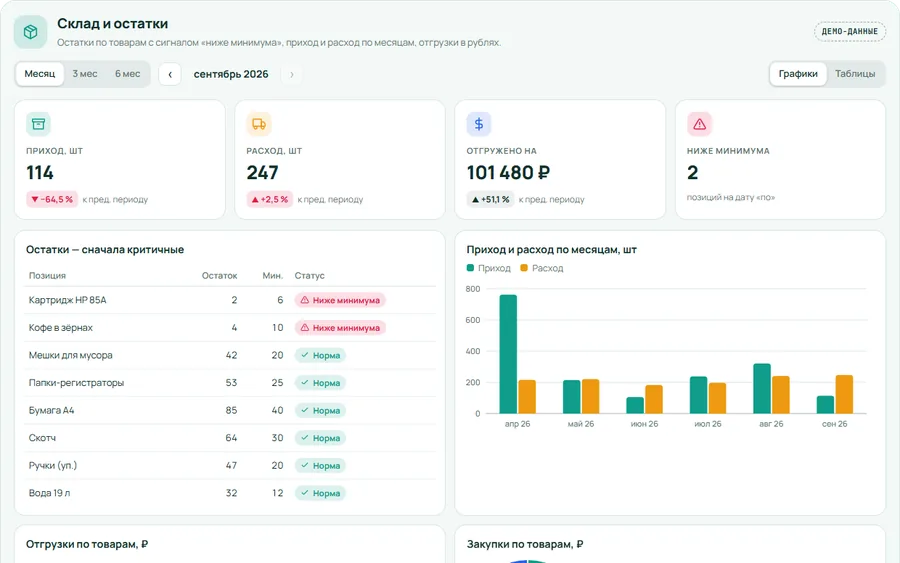900x563 pixels.
Task: Switch to the Таблицы view
Action: tap(855, 74)
